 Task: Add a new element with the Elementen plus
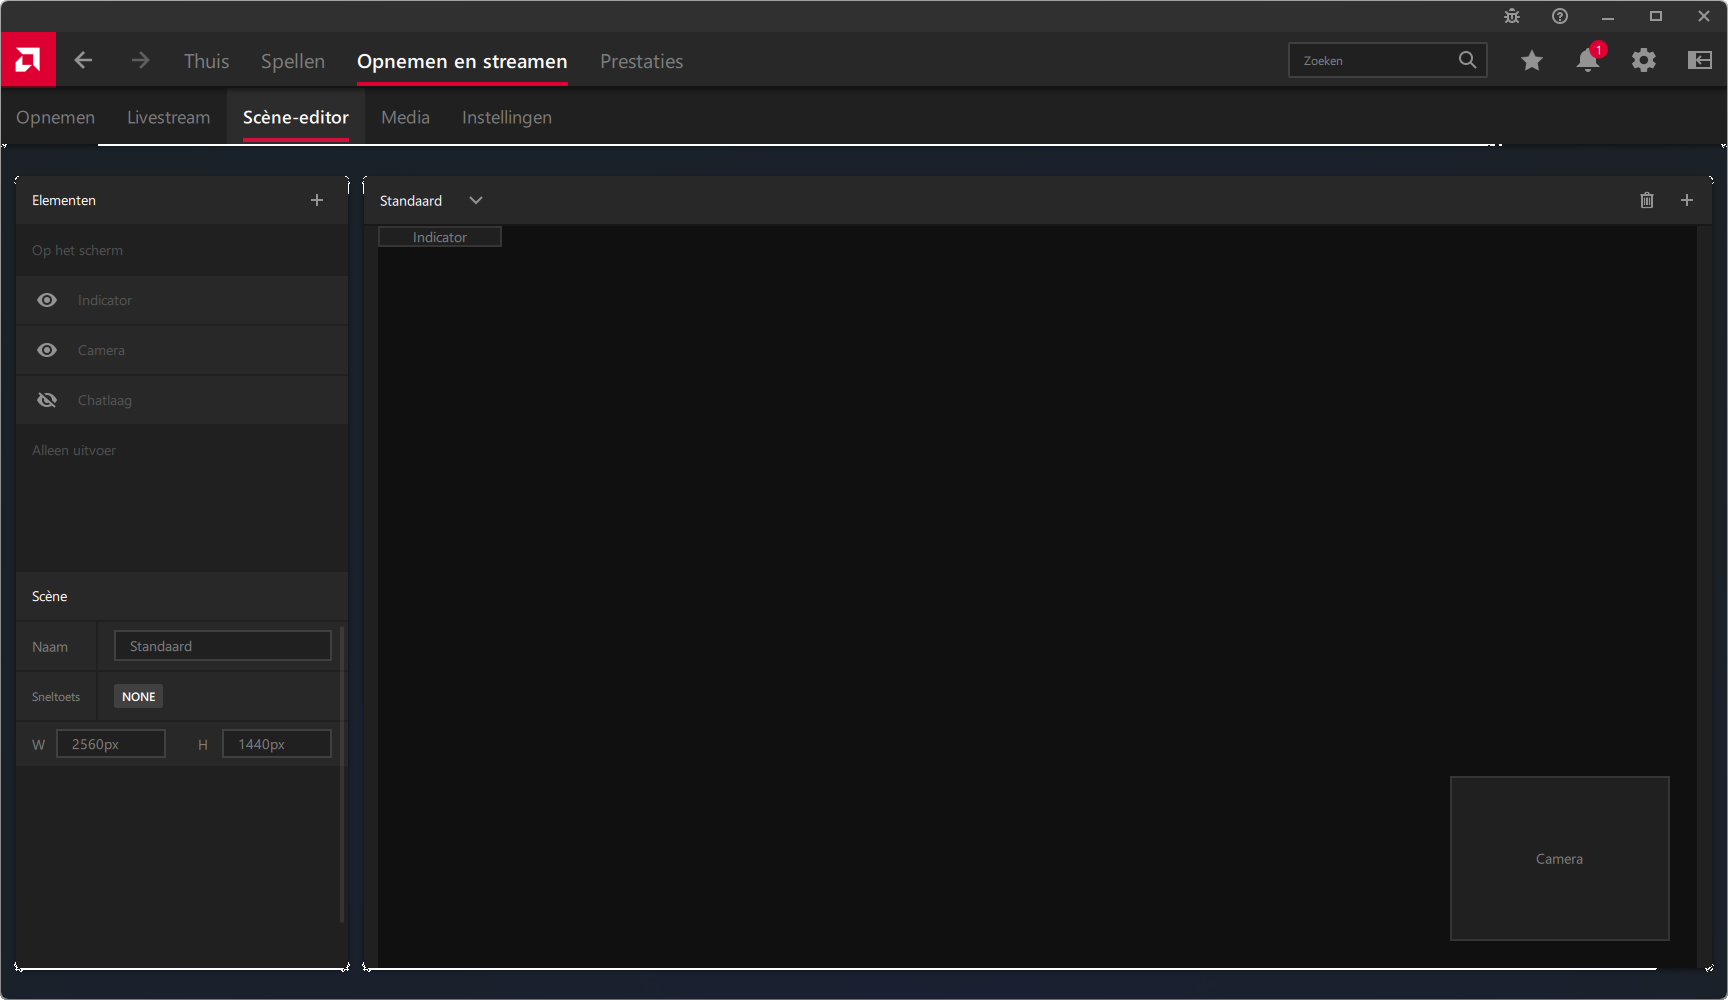(x=317, y=200)
